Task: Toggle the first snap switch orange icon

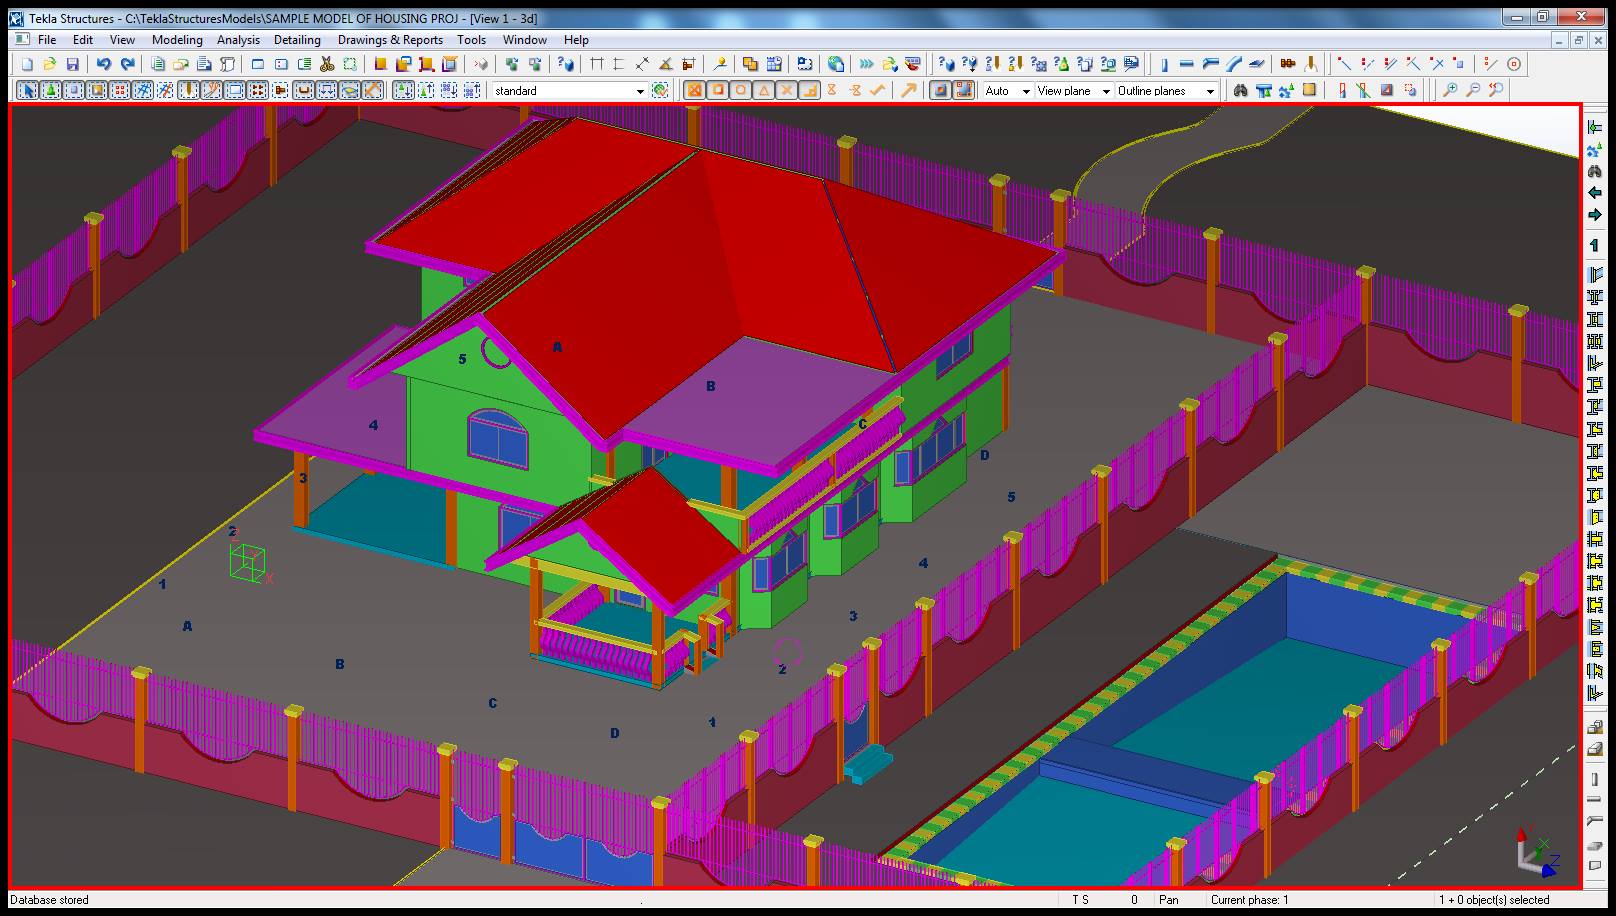Action: click(694, 90)
